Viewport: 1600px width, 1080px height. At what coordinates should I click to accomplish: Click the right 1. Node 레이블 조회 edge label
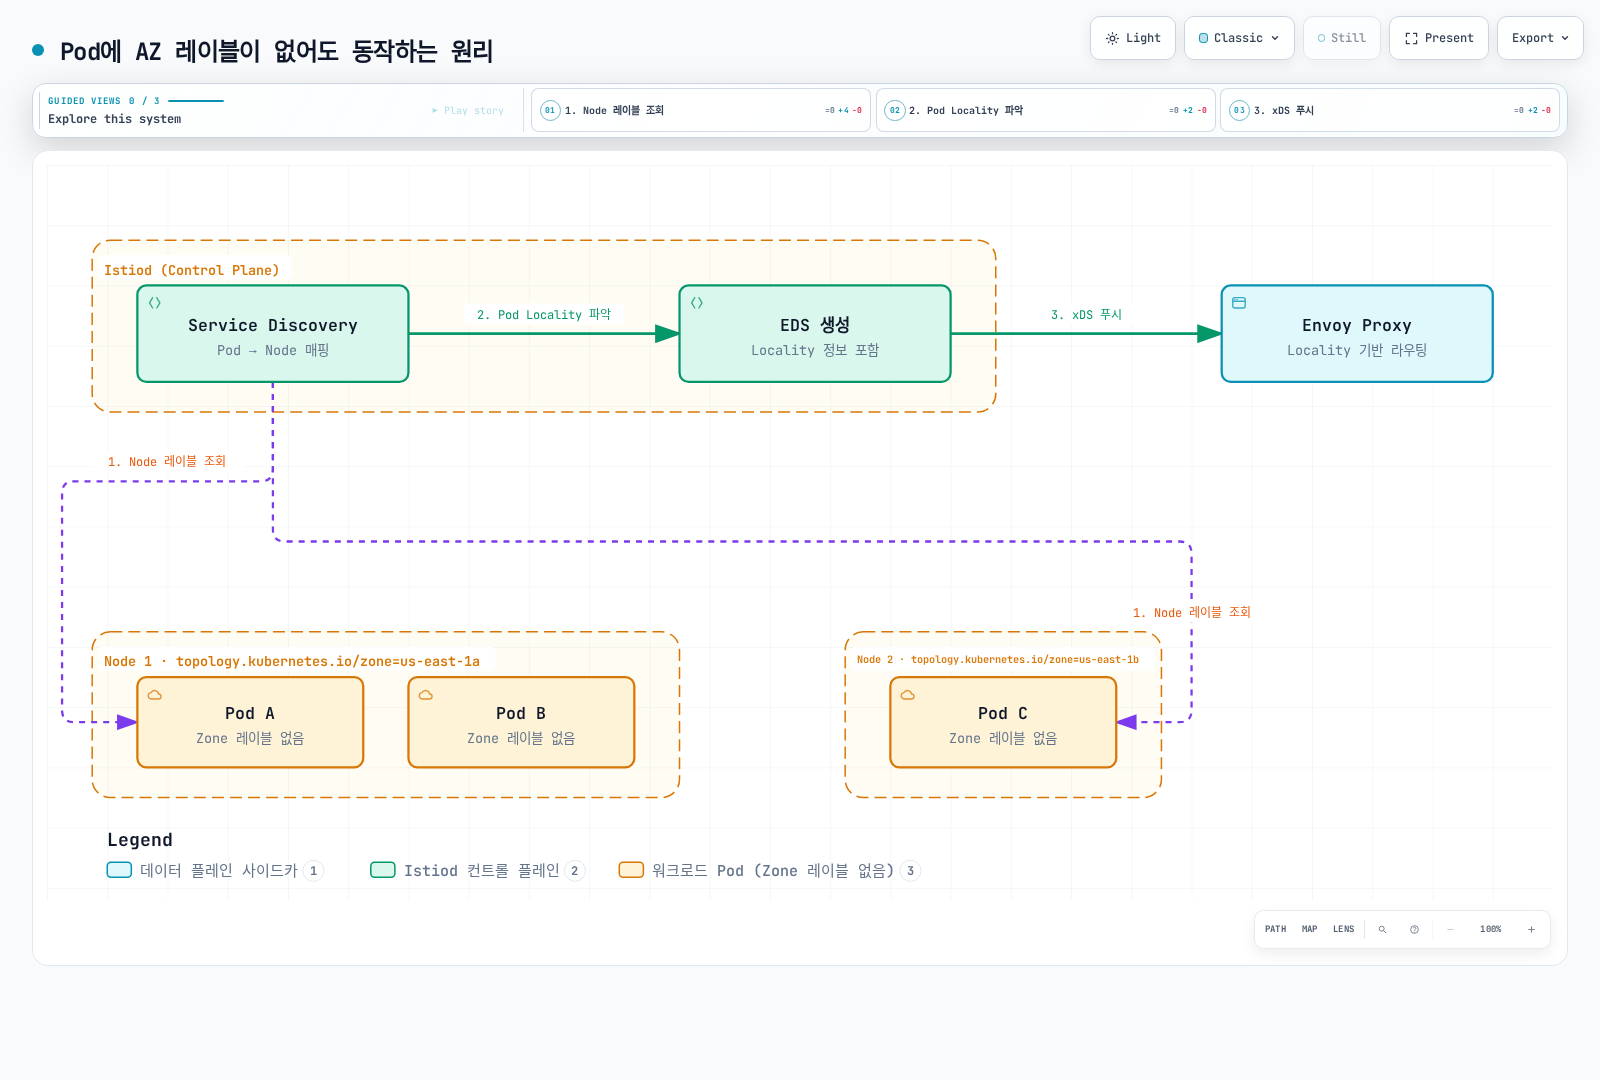click(1192, 612)
